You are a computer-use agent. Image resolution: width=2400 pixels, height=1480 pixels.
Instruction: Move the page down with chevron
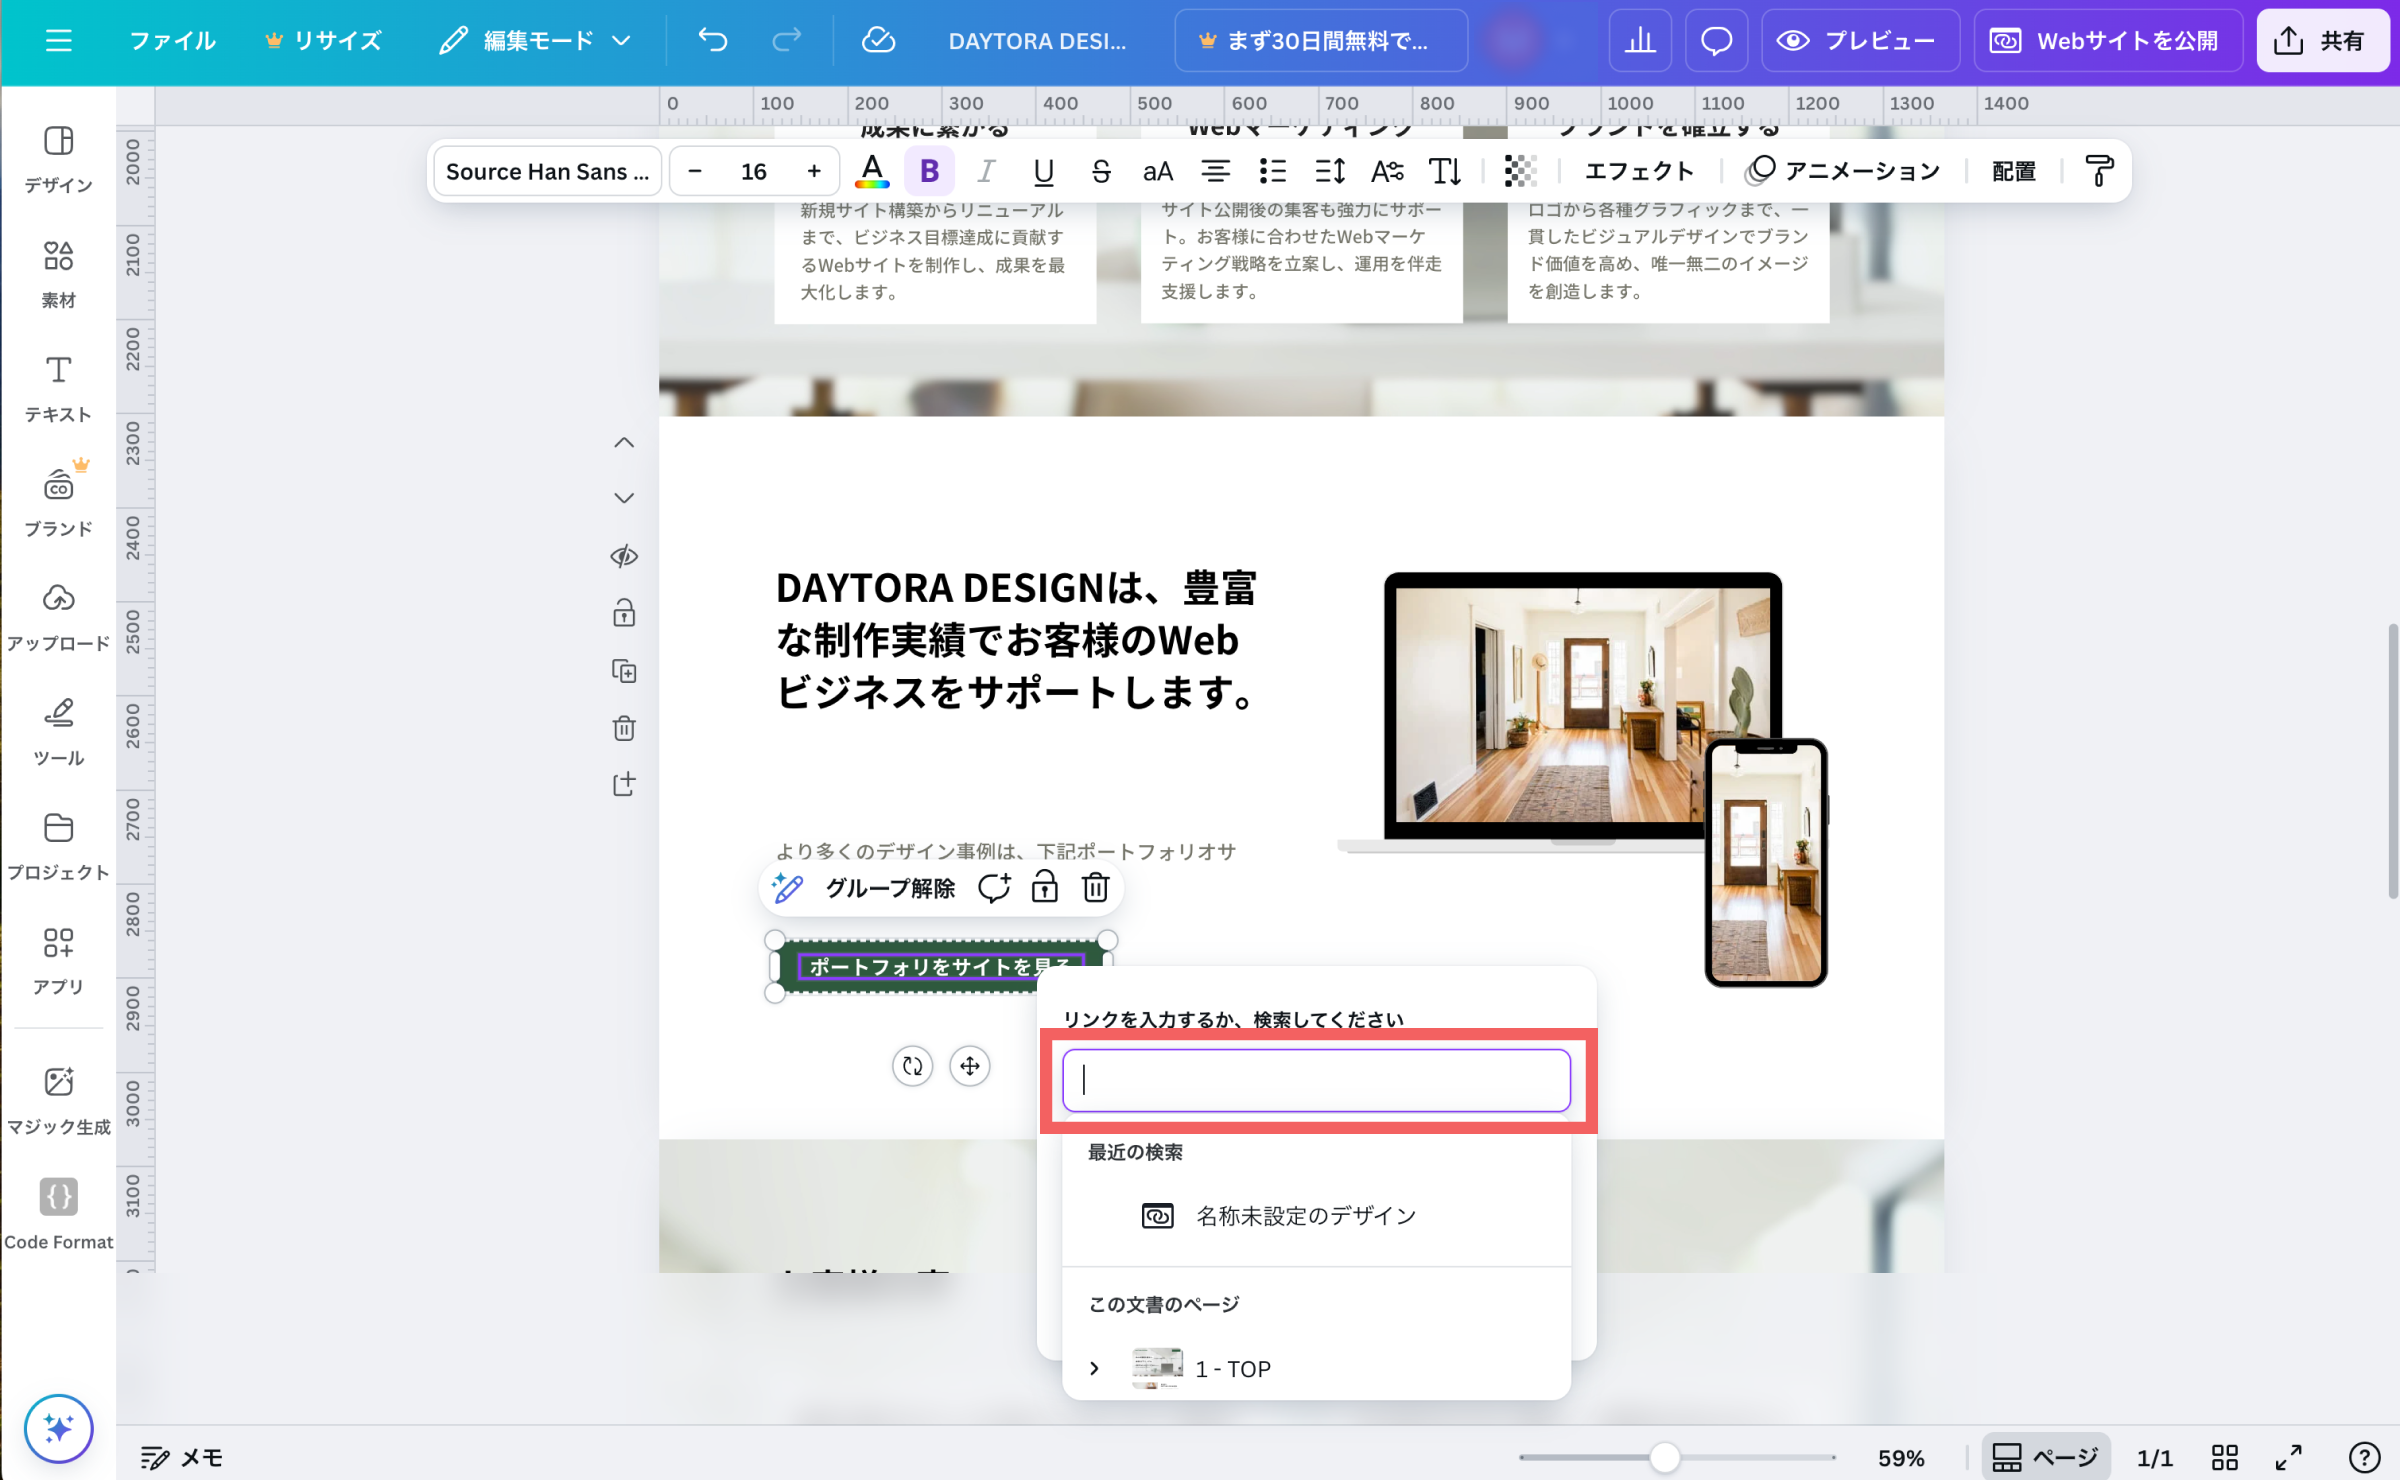point(624,498)
